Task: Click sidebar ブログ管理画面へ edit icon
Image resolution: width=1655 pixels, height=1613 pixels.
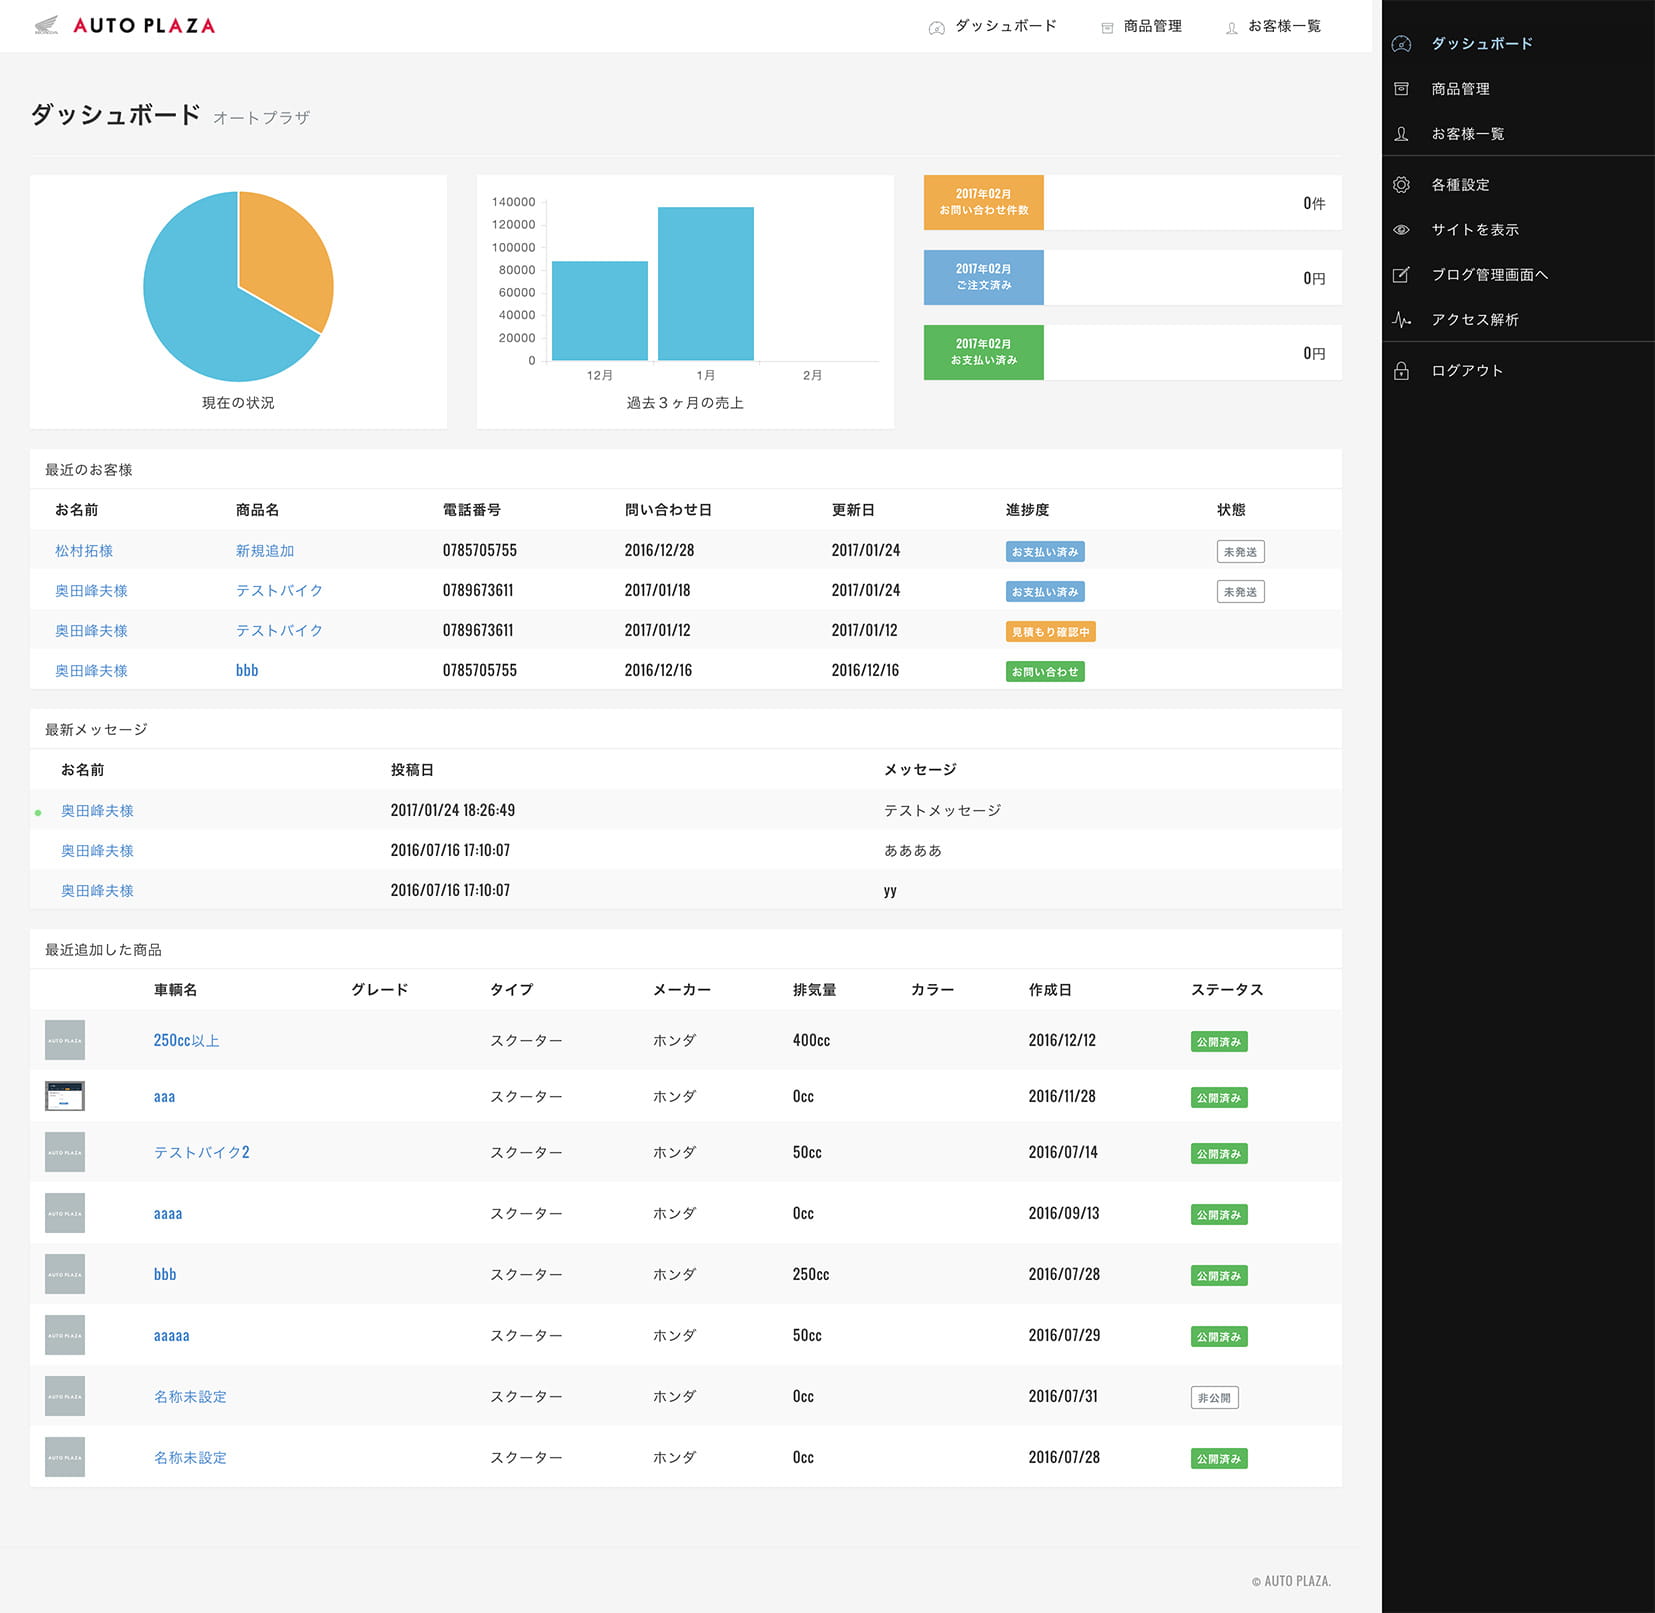Action: coord(1402,275)
